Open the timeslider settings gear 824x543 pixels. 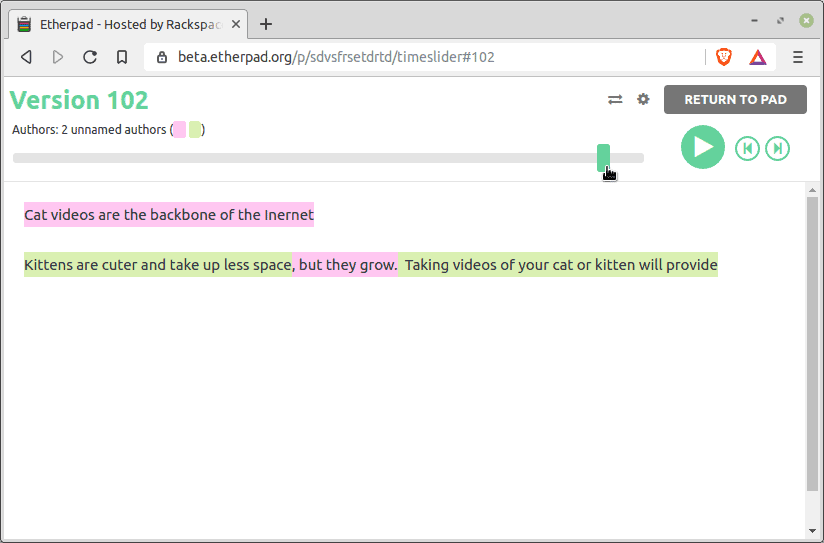point(643,99)
